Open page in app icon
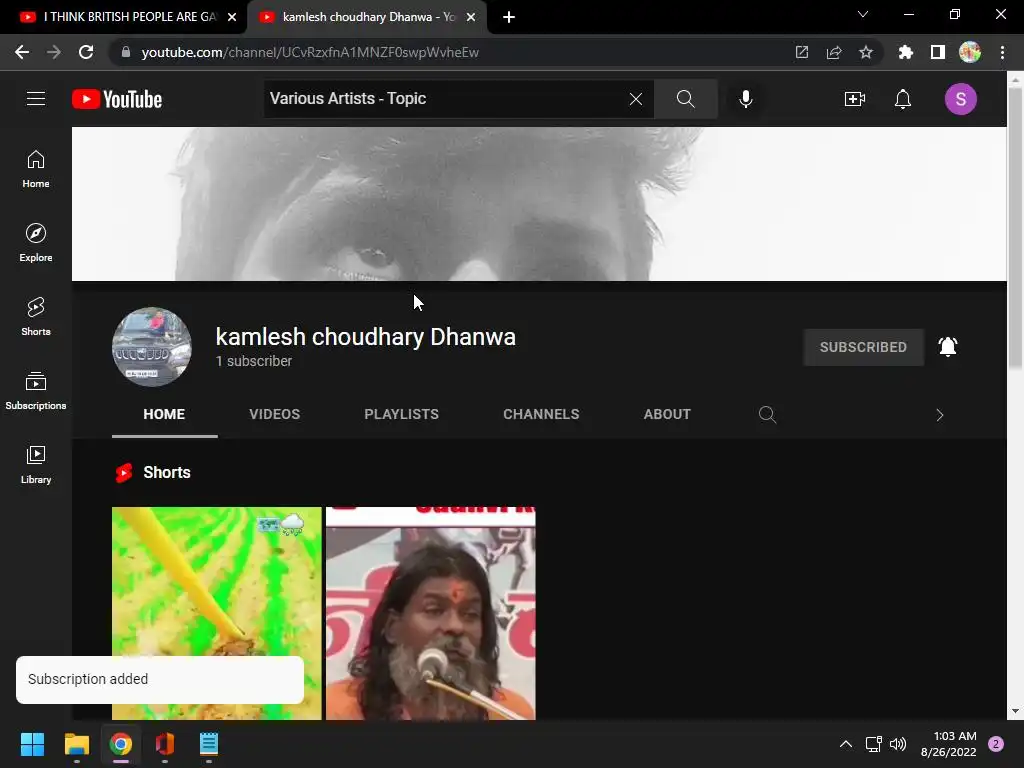 pyautogui.click(x=801, y=52)
